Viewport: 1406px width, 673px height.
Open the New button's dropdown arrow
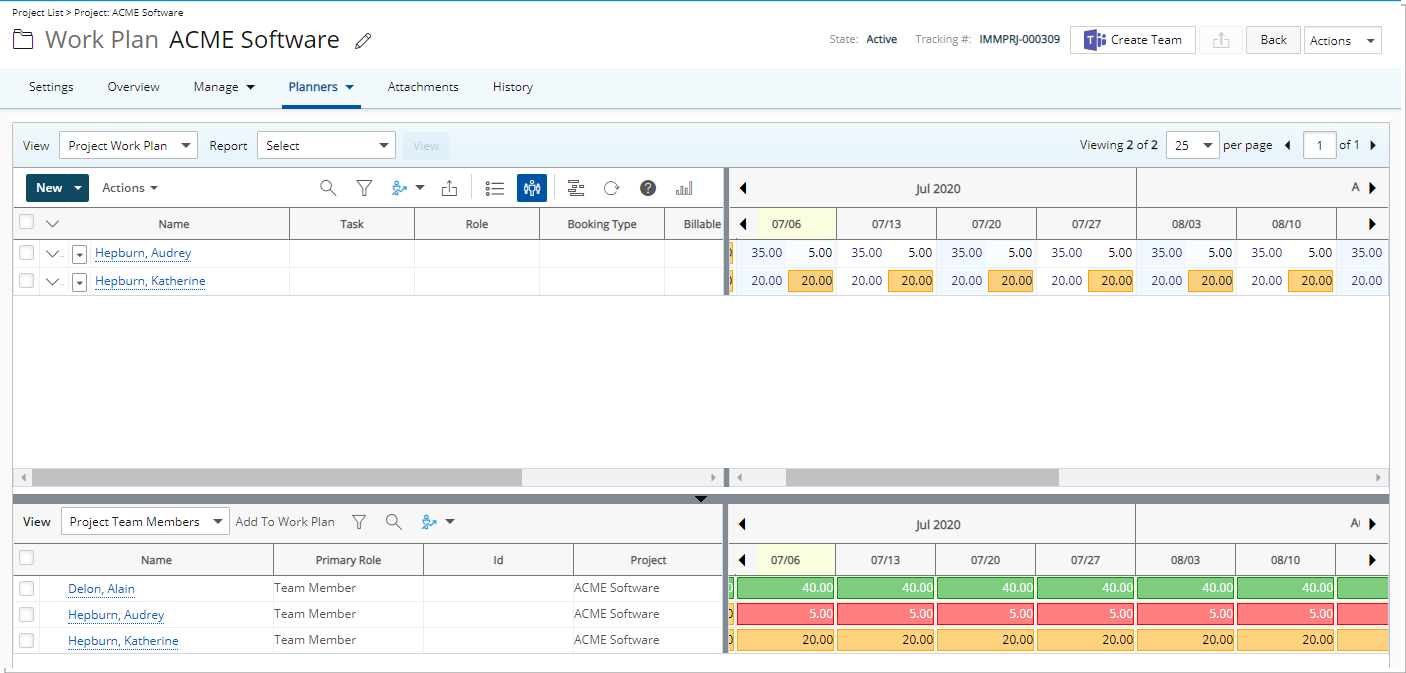pyautogui.click(x=78, y=188)
